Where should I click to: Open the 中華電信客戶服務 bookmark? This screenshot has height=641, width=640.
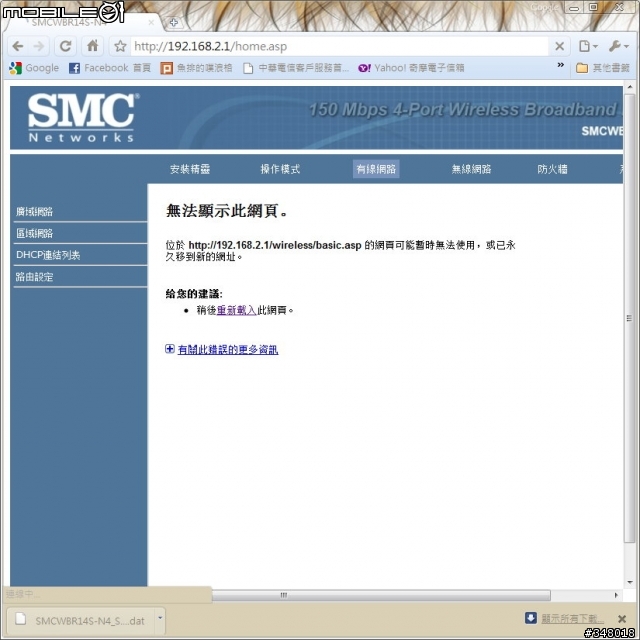(x=296, y=68)
